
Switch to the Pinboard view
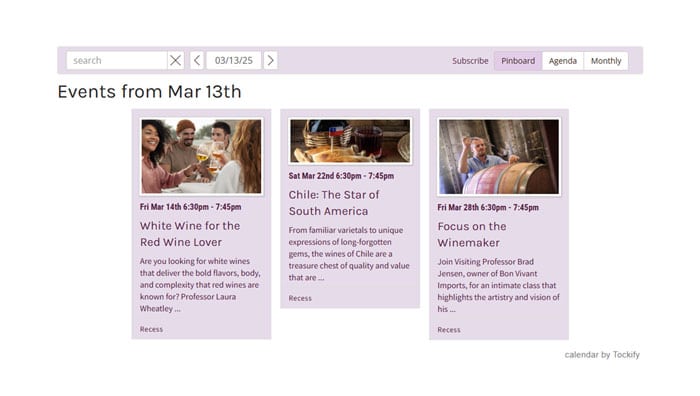pos(518,61)
